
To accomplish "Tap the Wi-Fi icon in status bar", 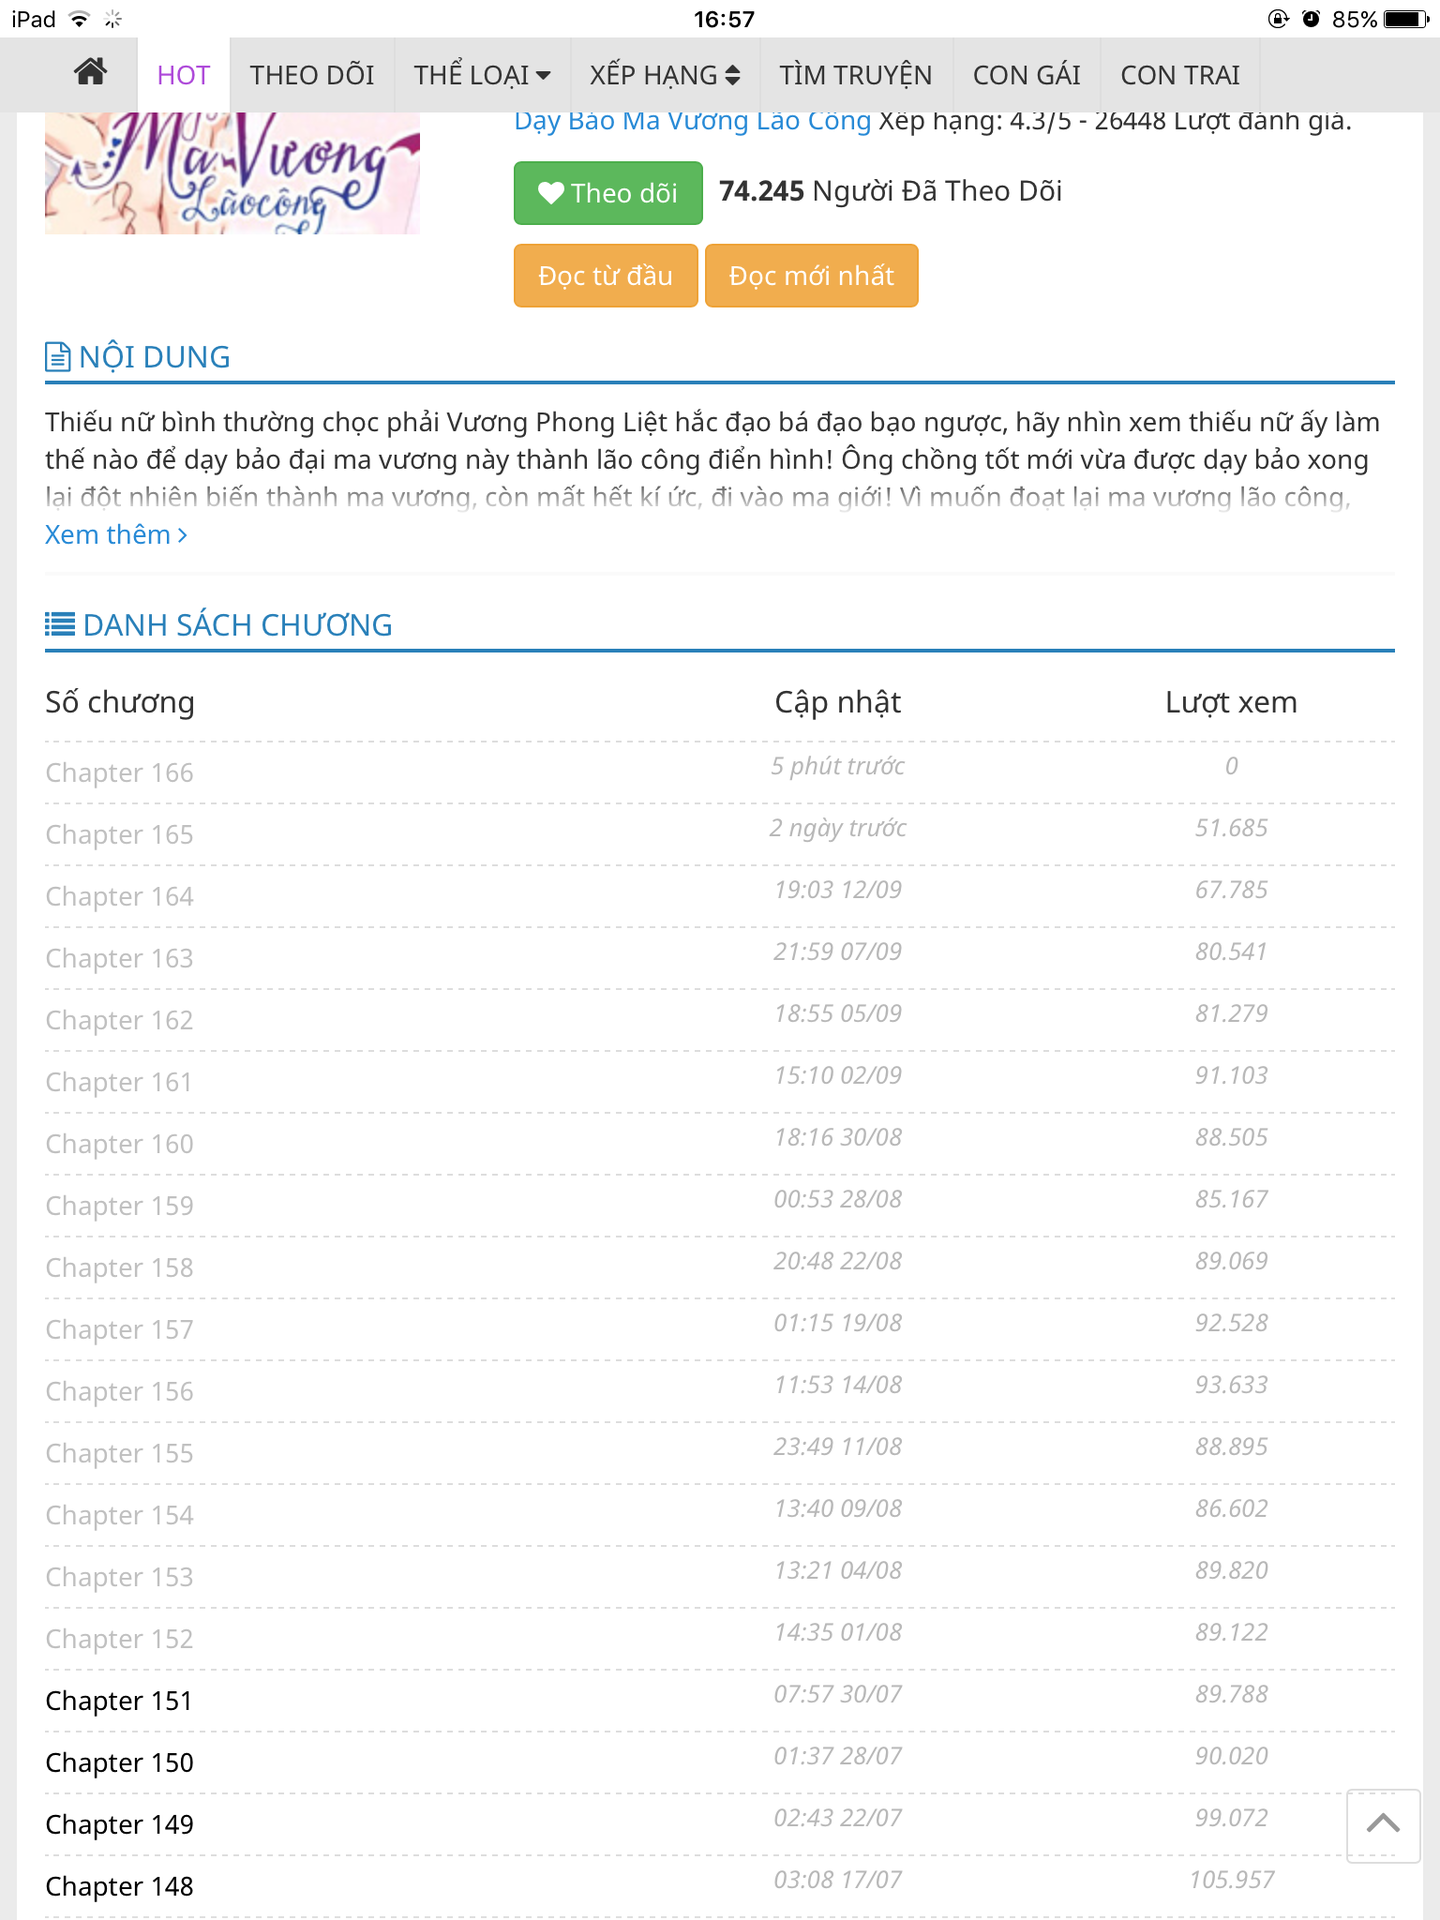I will coord(80,19).
